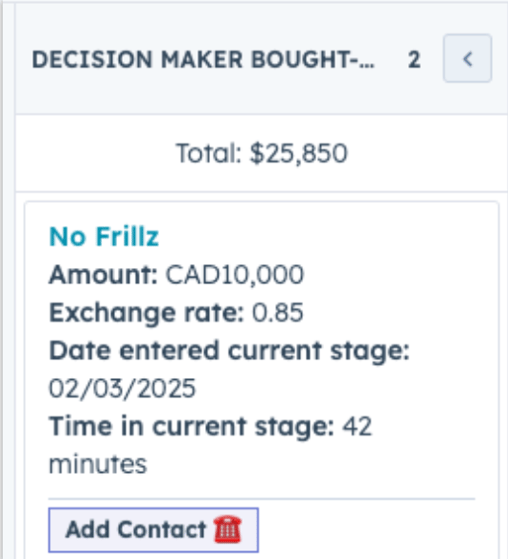The image size is (508, 559).
Task: Select the 02/03/2025 stage date
Action: pos(122,388)
